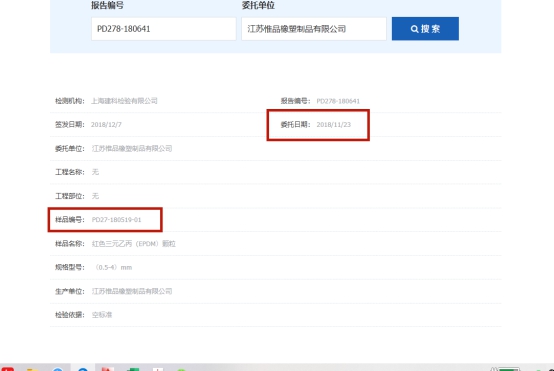Click the 规格型号 field label

pyautogui.click(x=70, y=267)
